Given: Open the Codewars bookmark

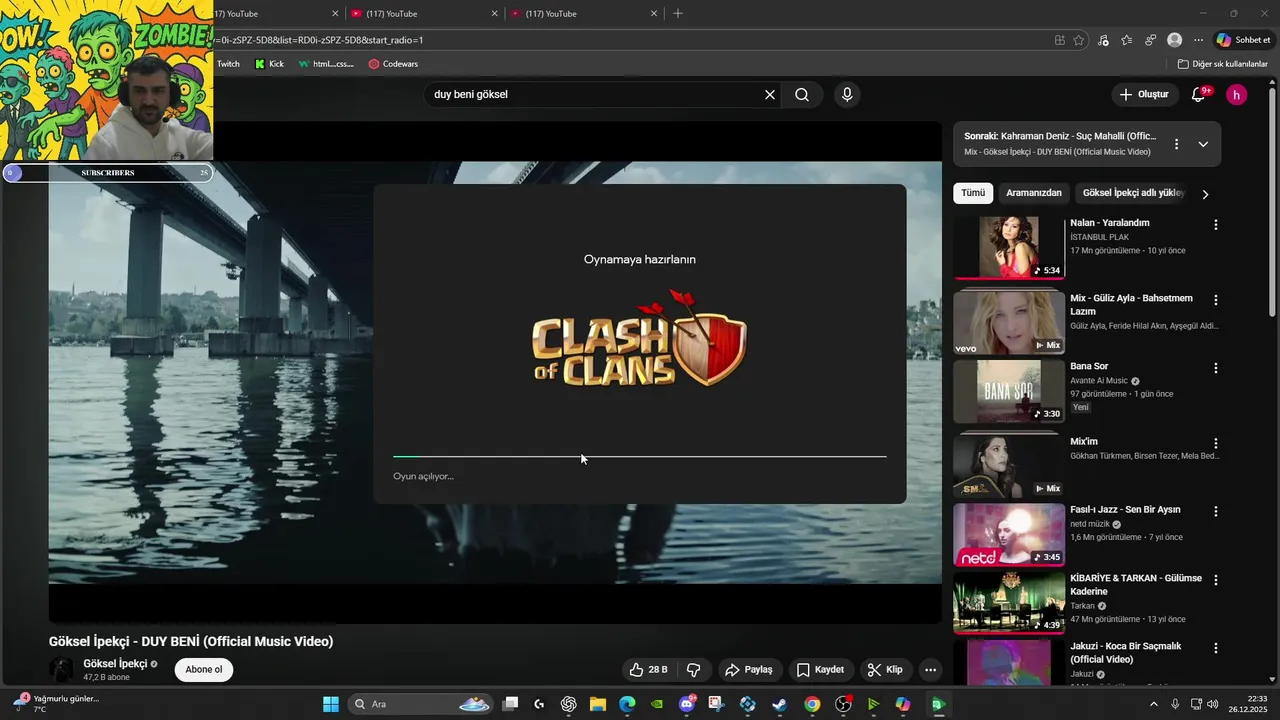Looking at the screenshot, I should [393, 64].
